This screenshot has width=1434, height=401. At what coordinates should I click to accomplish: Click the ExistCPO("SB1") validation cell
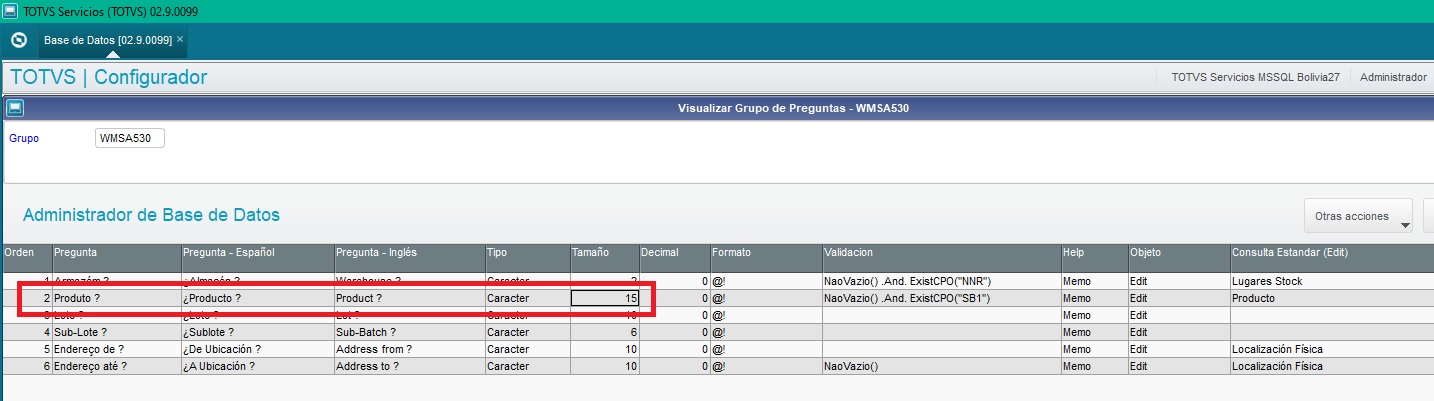coord(942,298)
